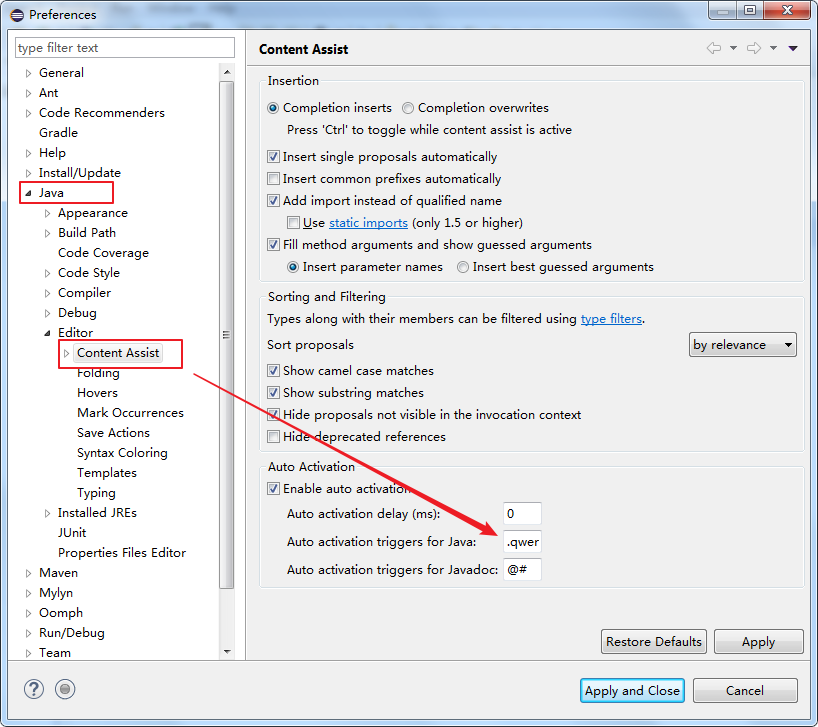
Task: Open the back history dropdown arrow
Action: (x=733, y=48)
